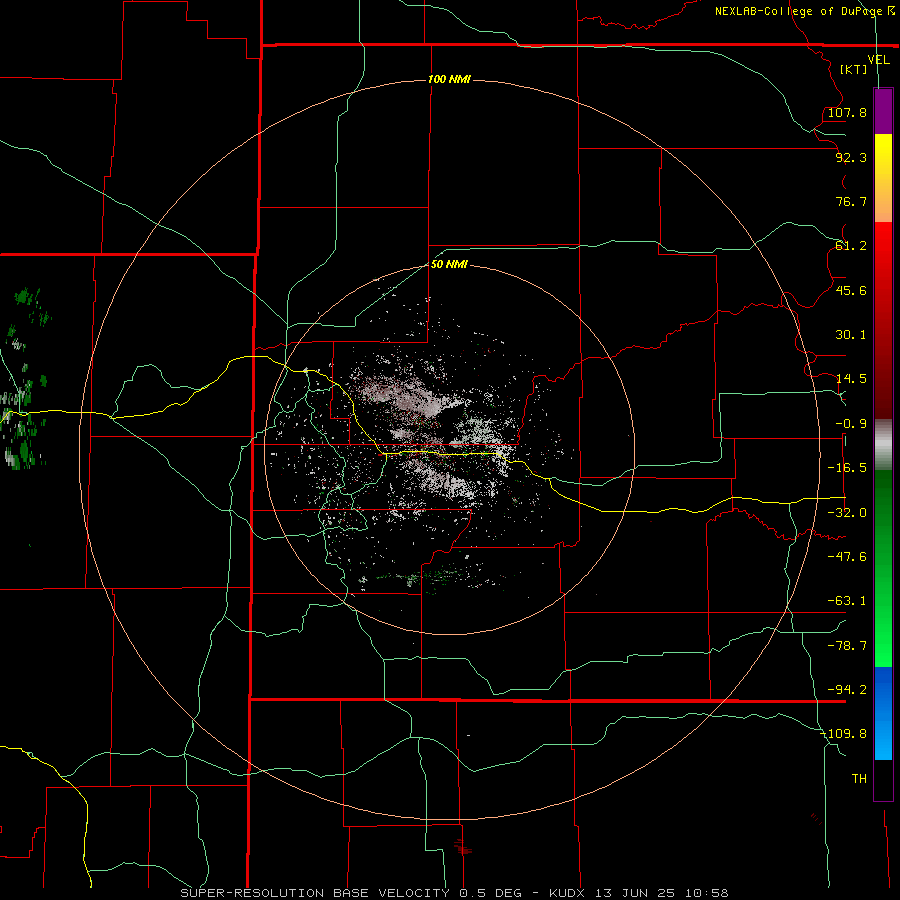Click the -16.5 velocity scale value
Screen dimensions: 900x900
tap(847, 468)
